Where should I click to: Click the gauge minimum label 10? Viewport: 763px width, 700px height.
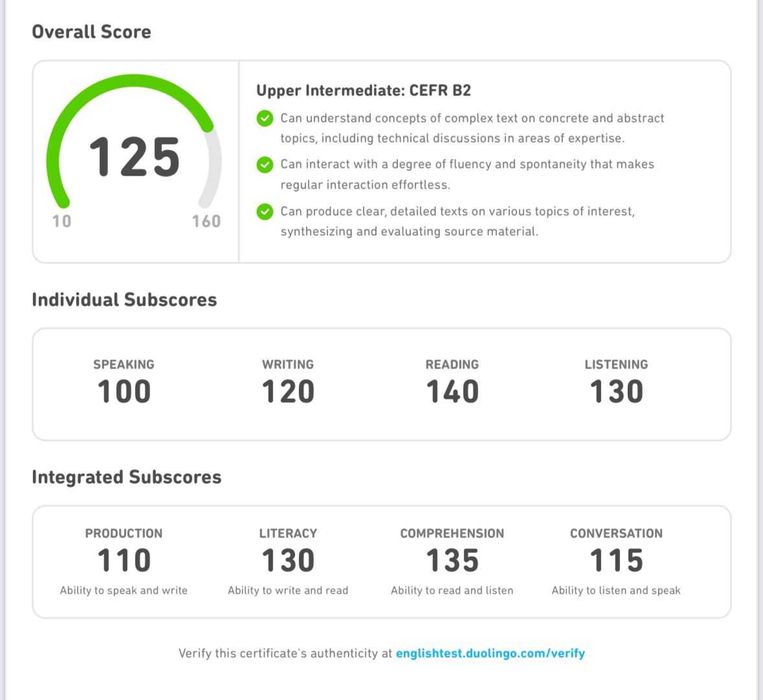62,221
